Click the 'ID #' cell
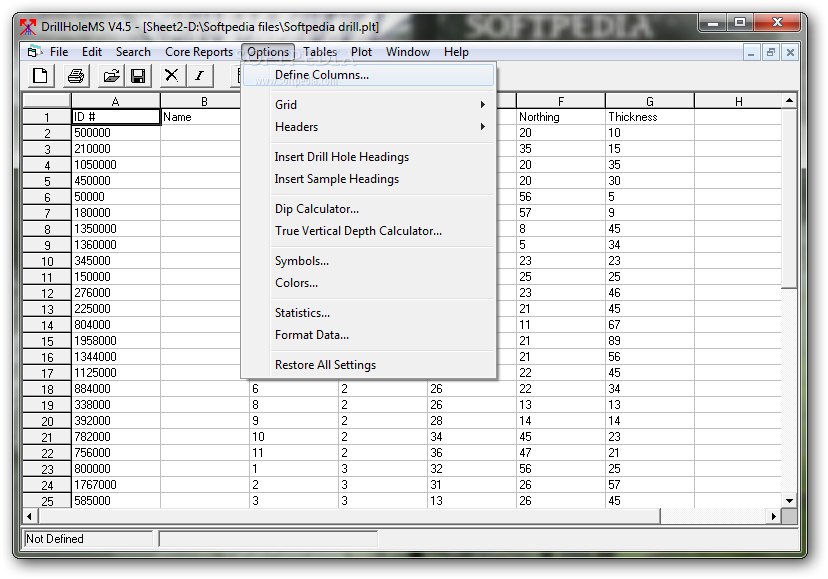Viewport: 828px width, 579px height. point(116,117)
